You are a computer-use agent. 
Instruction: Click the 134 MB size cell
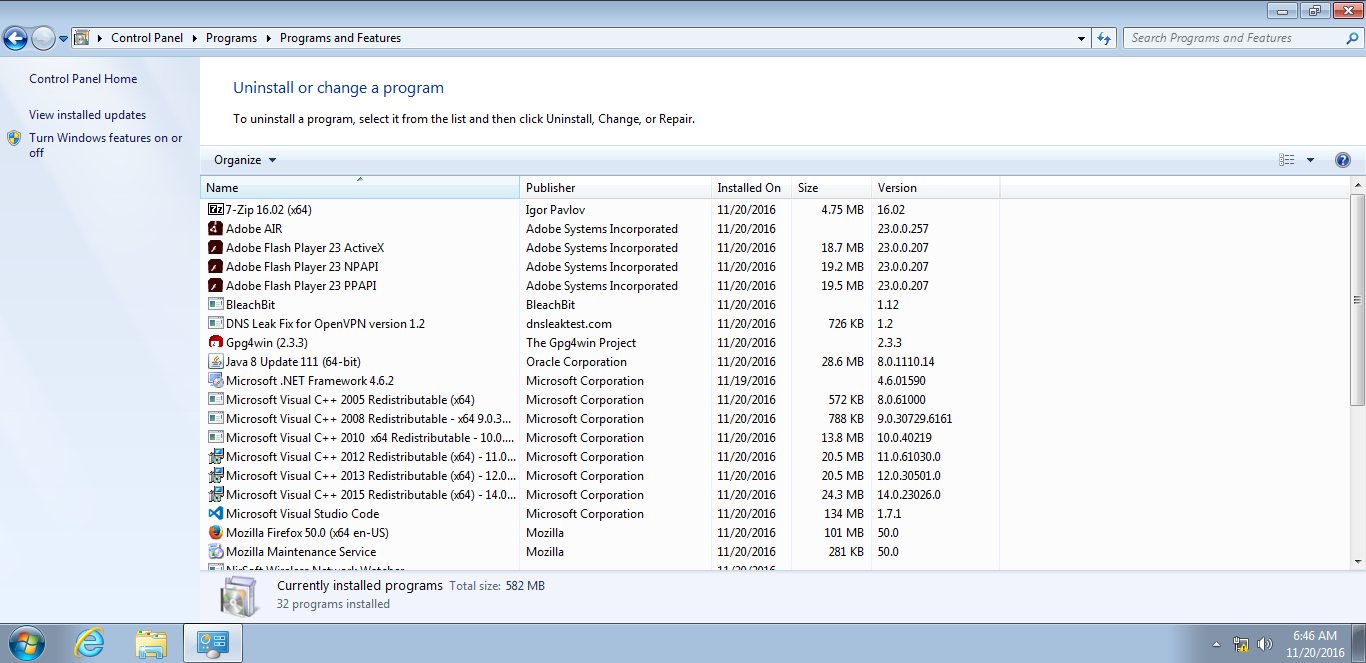(844, 514)
